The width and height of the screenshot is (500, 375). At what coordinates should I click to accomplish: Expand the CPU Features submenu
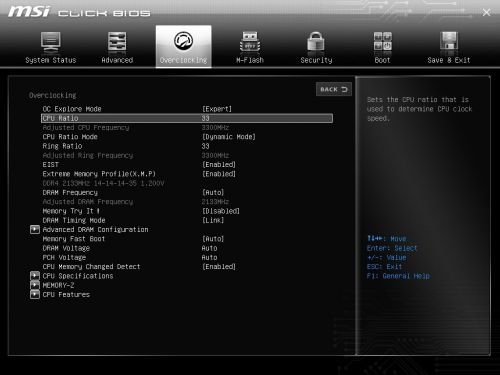[x=66, y=295]
